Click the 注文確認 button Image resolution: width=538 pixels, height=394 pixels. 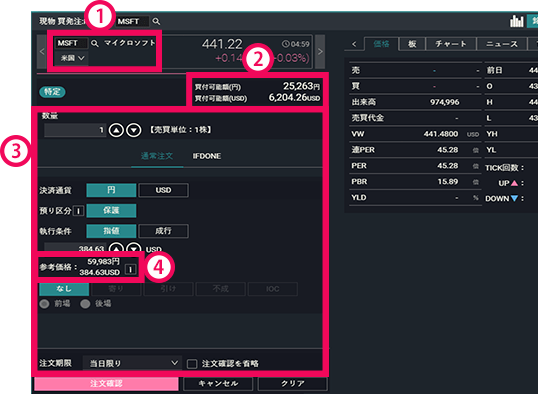106,384
